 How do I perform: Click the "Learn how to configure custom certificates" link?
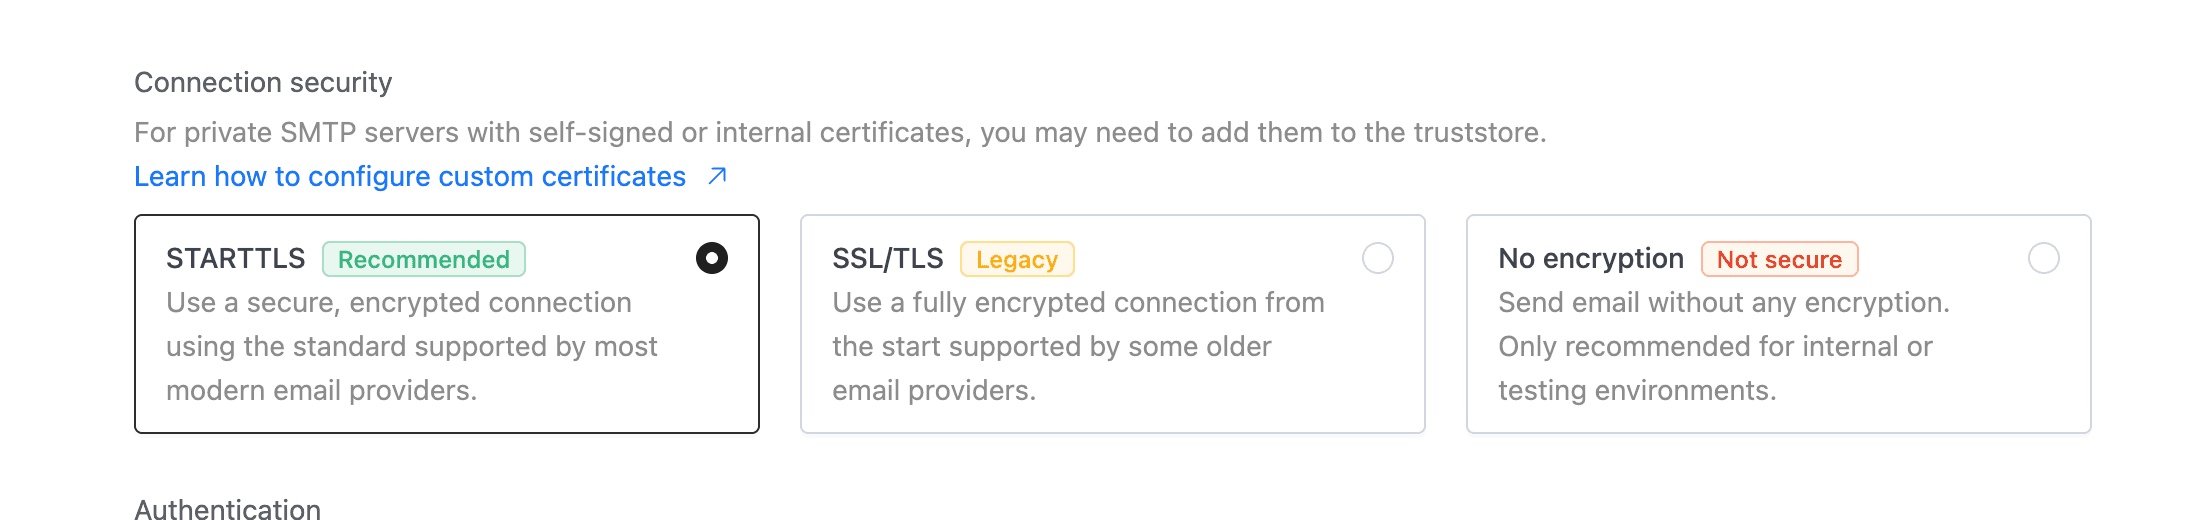pyautogui.click(x=410, y=177)
